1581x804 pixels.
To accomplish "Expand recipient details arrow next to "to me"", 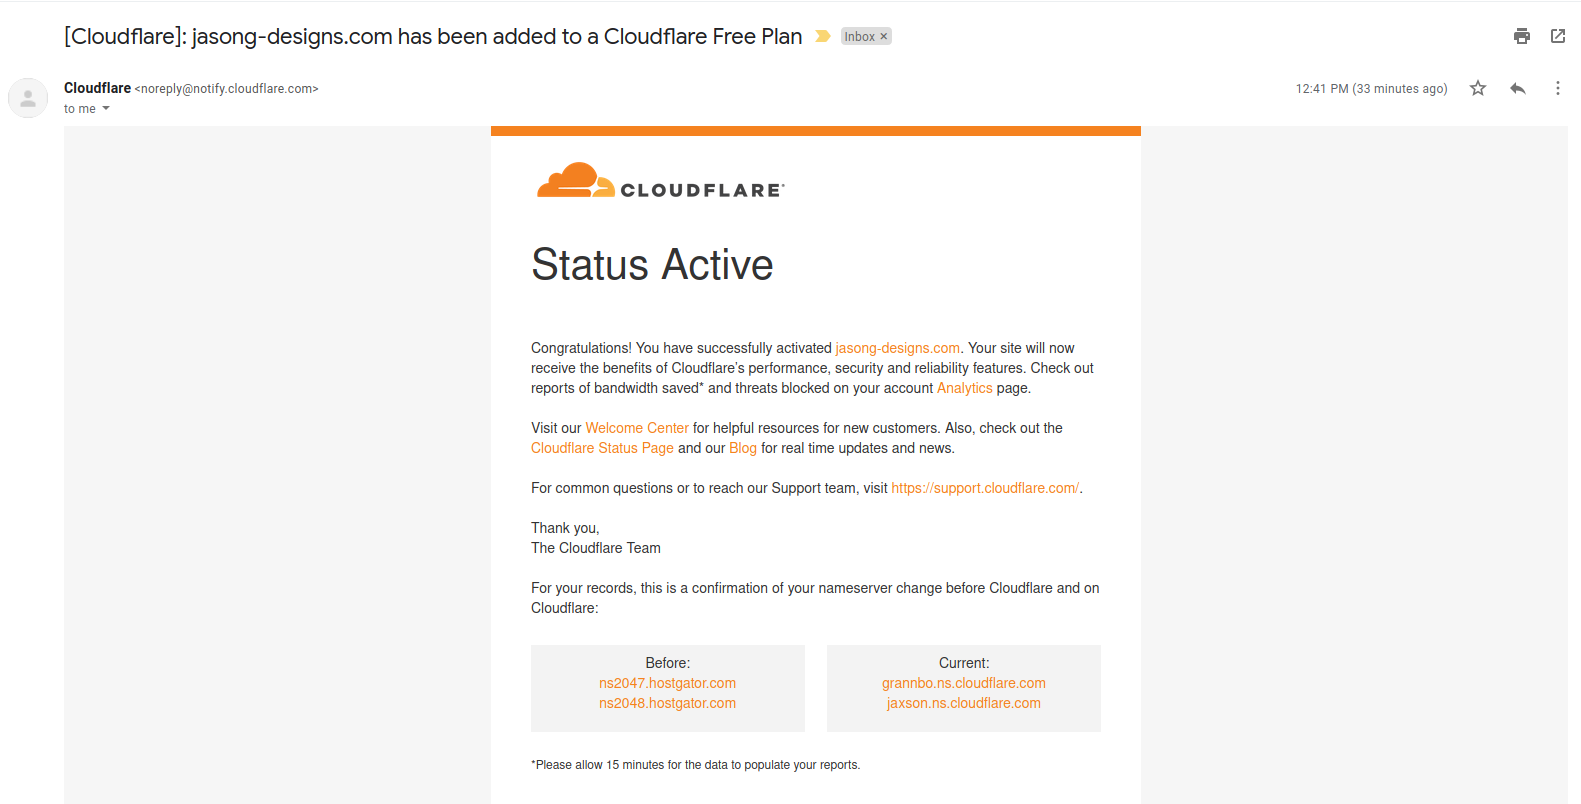I will click(106, 108).
